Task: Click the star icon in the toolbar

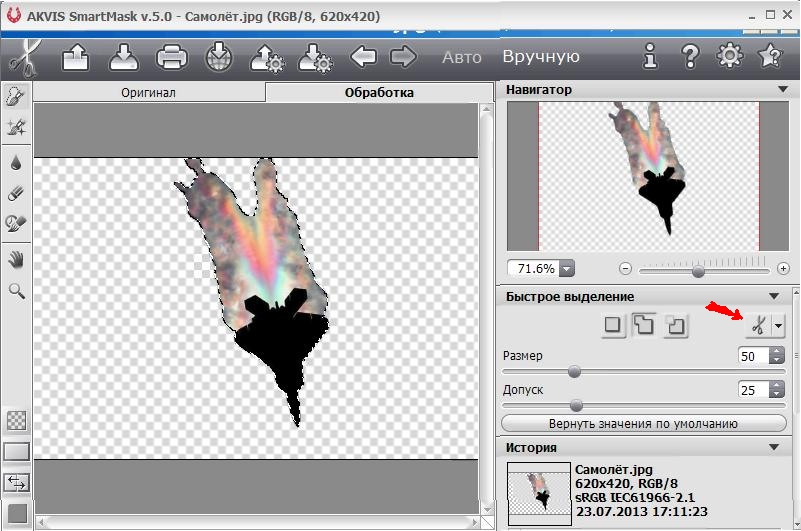Action: pos(770,55)
